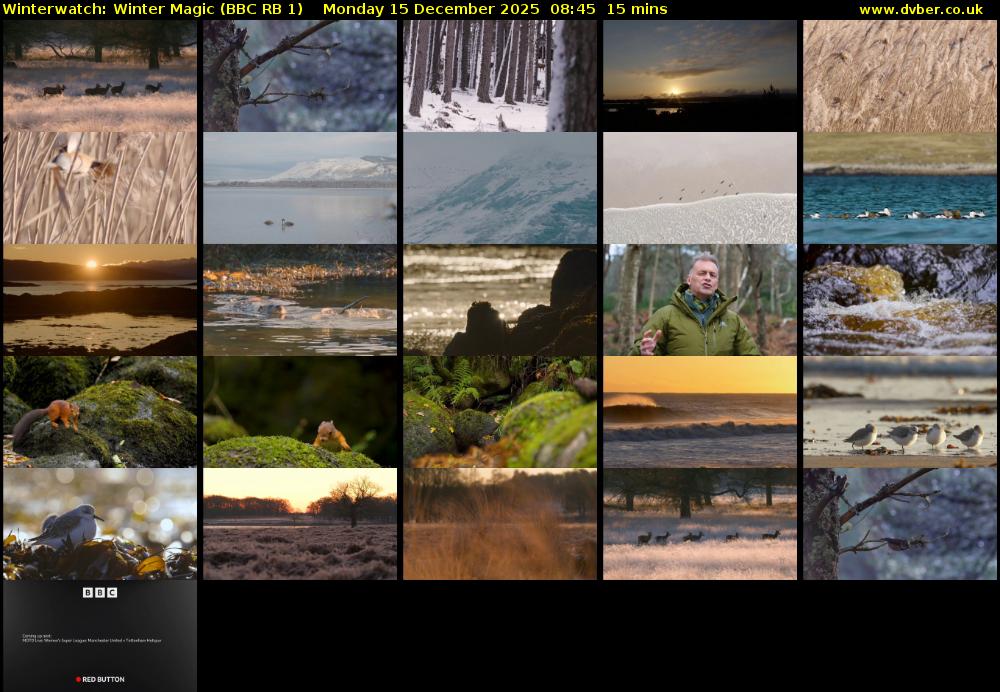
Task: Select the red squirrel standing on mossy rock
Action: 100,412
